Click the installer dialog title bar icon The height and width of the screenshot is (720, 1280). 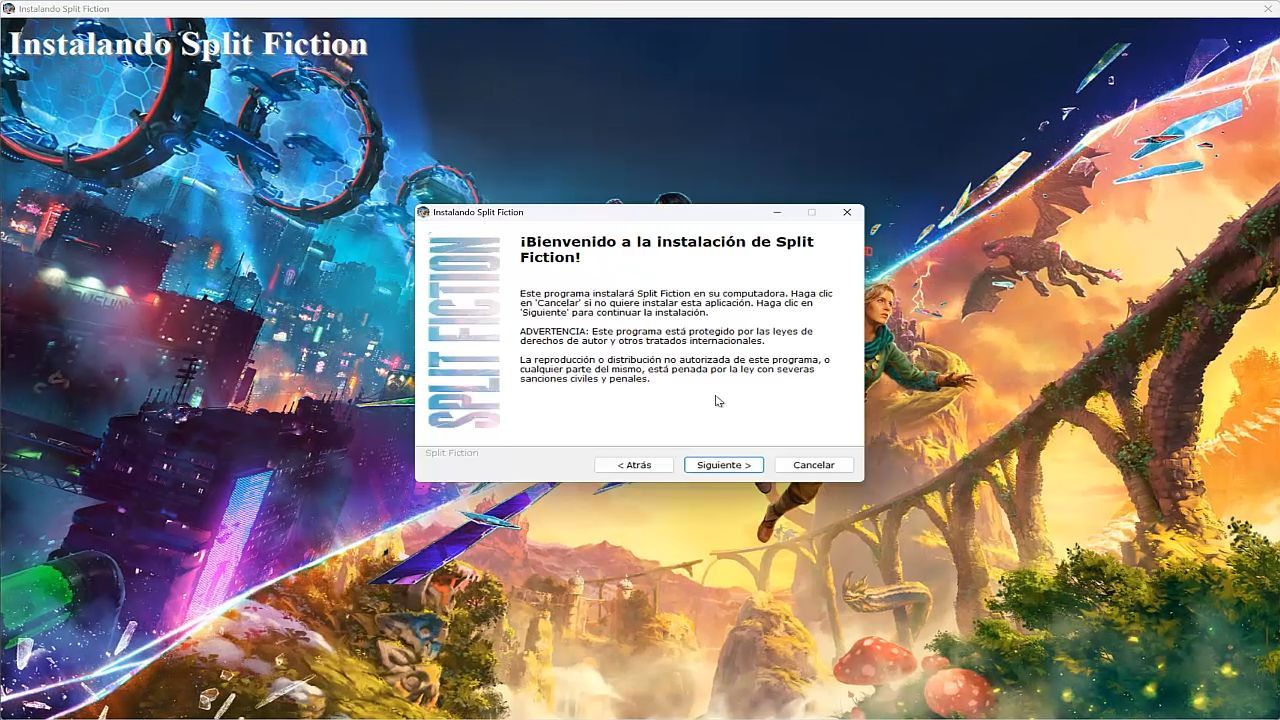423,212
